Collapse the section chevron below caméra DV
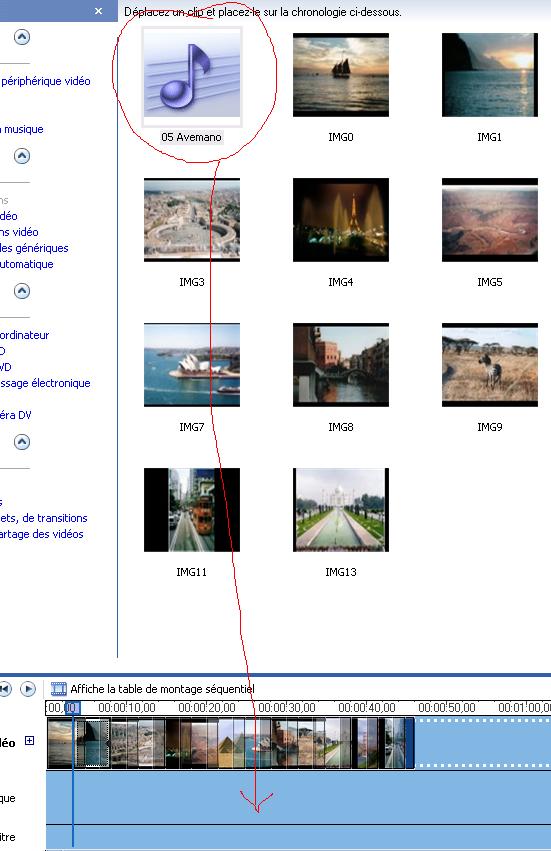 (22, 442)
